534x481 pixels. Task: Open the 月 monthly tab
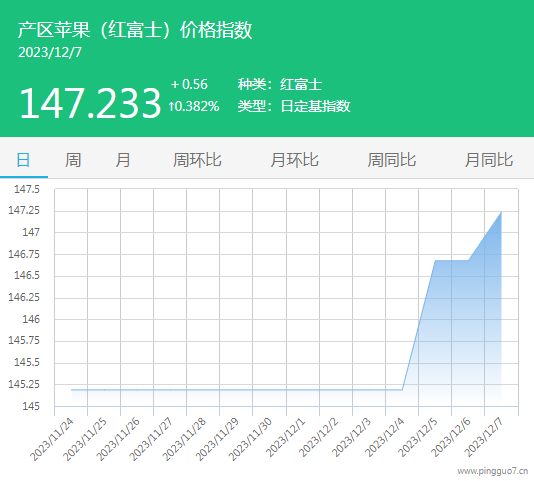click(x=123, y=160)
